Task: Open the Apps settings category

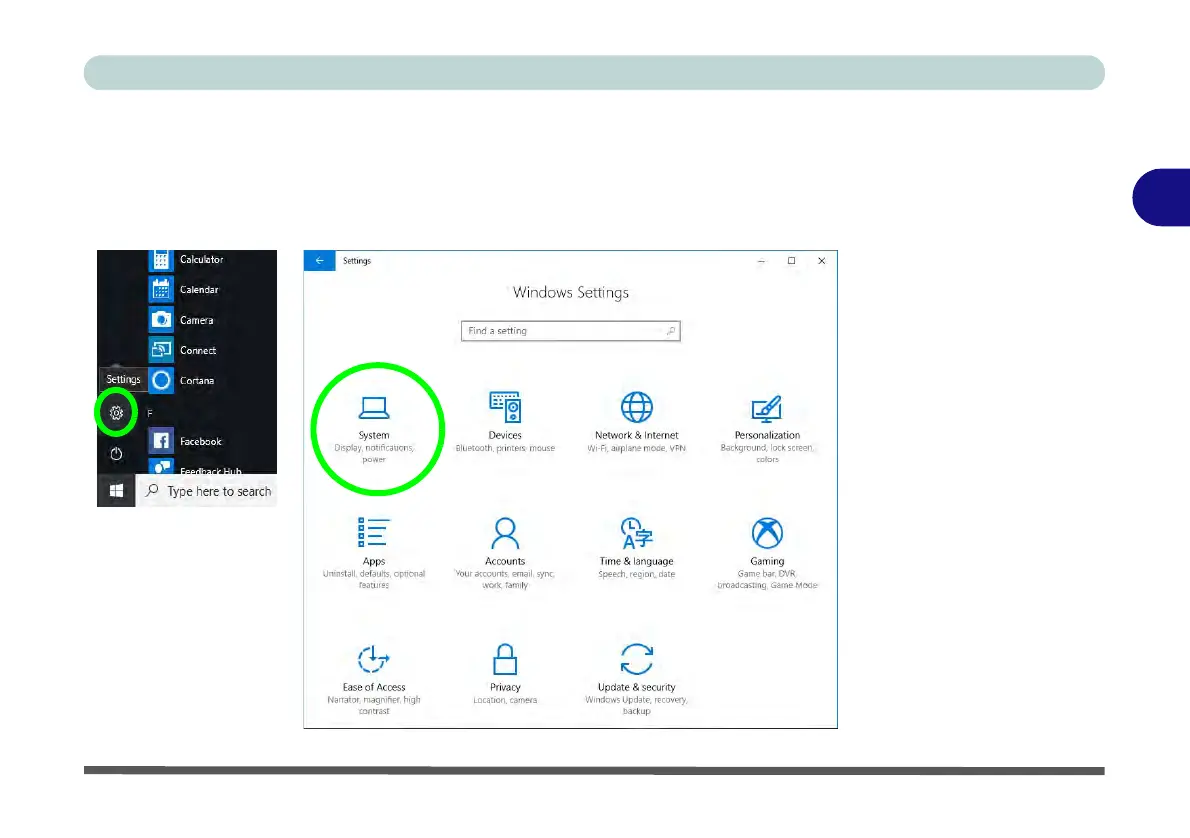Action: click(x=373, y=553)
